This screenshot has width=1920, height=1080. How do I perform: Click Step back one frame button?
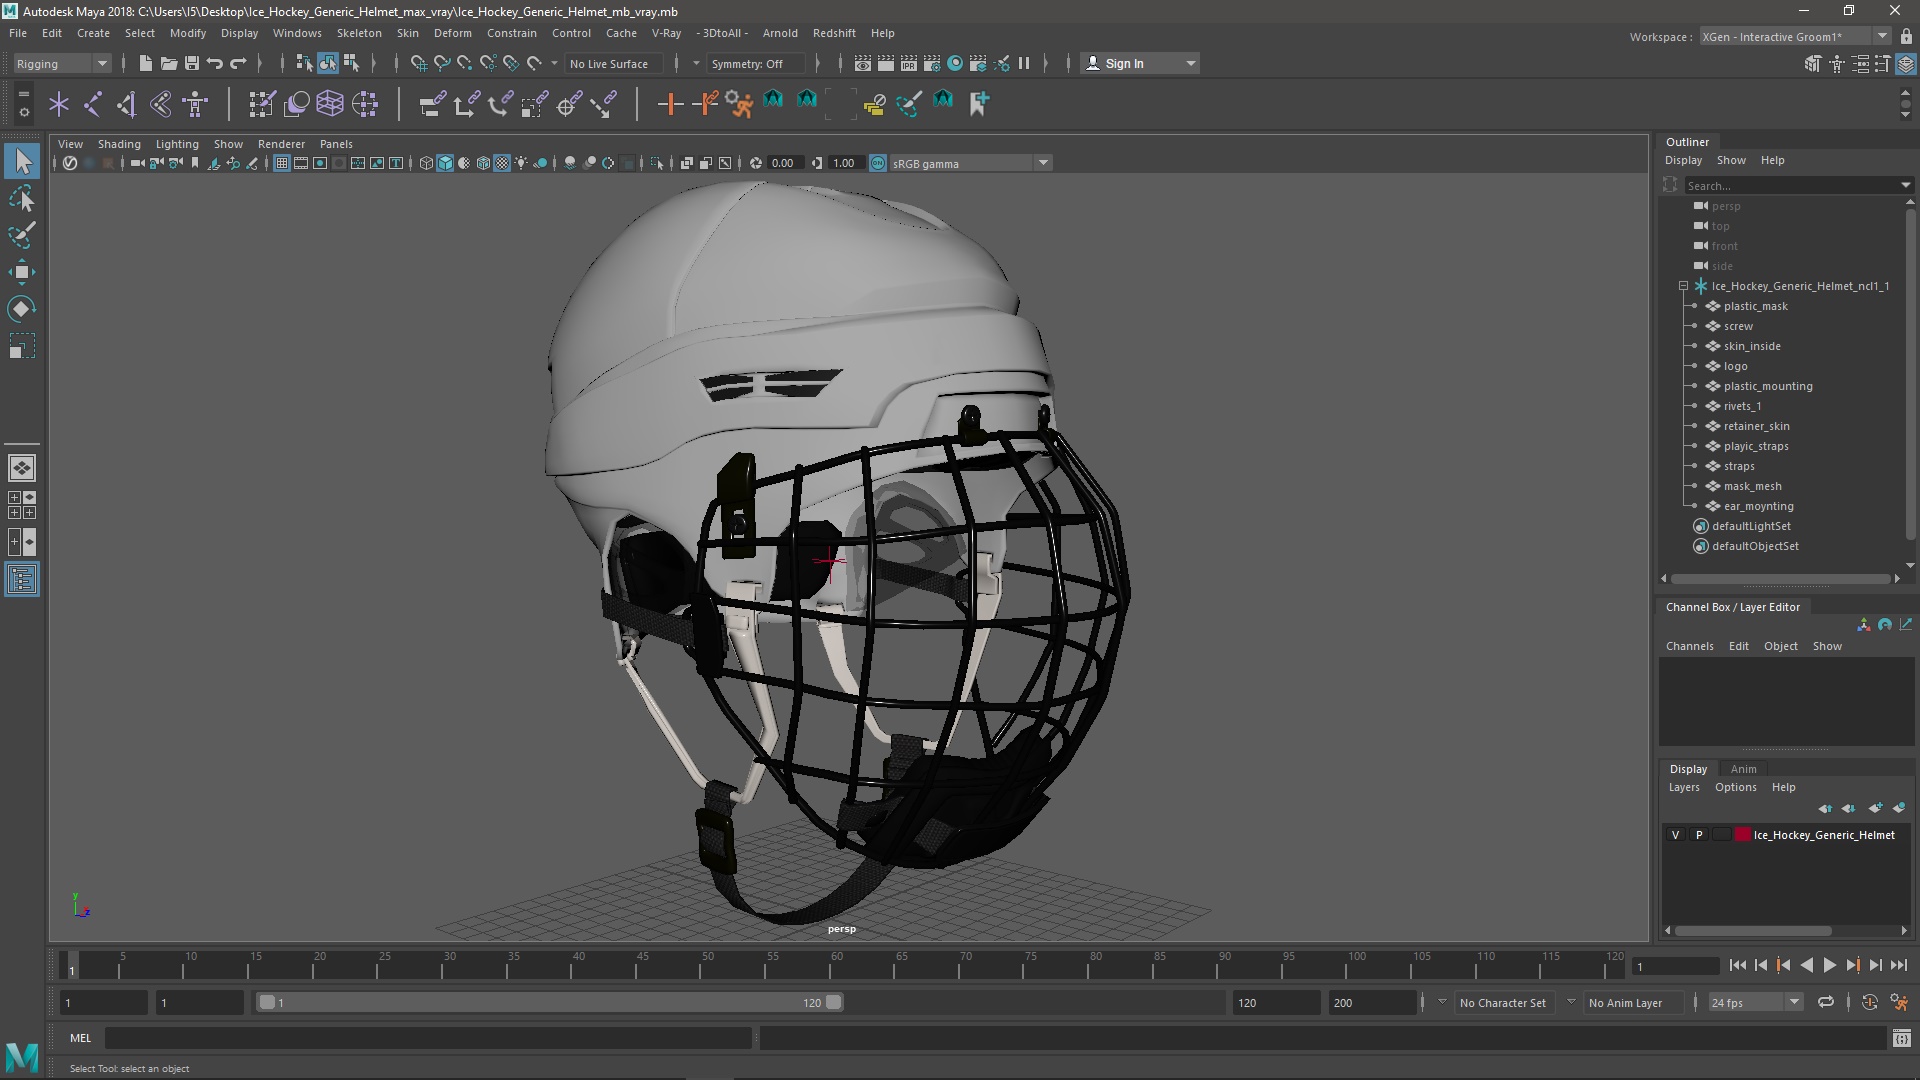pos(1761,965)
